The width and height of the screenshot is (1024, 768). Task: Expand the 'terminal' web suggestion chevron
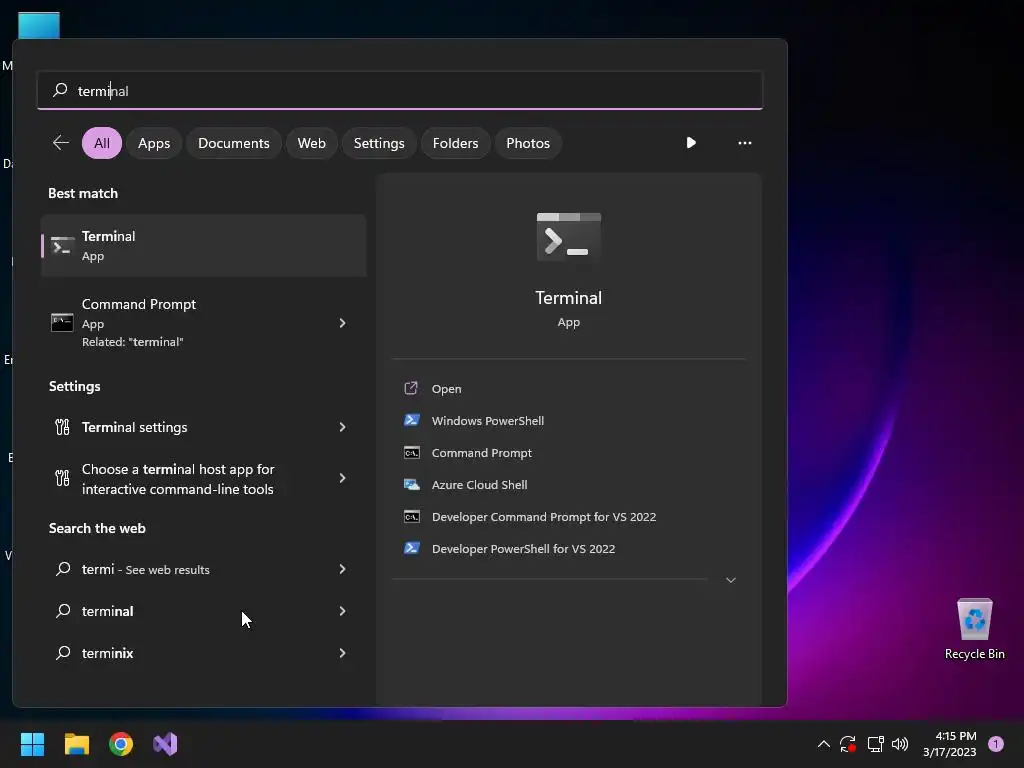[342, 611]
